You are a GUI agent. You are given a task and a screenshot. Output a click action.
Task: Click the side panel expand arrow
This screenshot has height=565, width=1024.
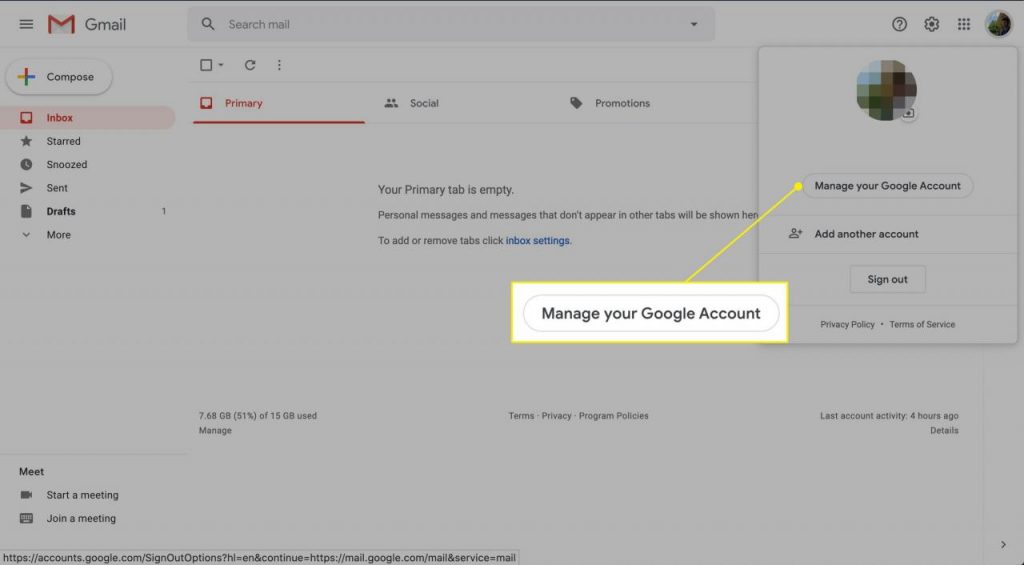click(1003, 544)
